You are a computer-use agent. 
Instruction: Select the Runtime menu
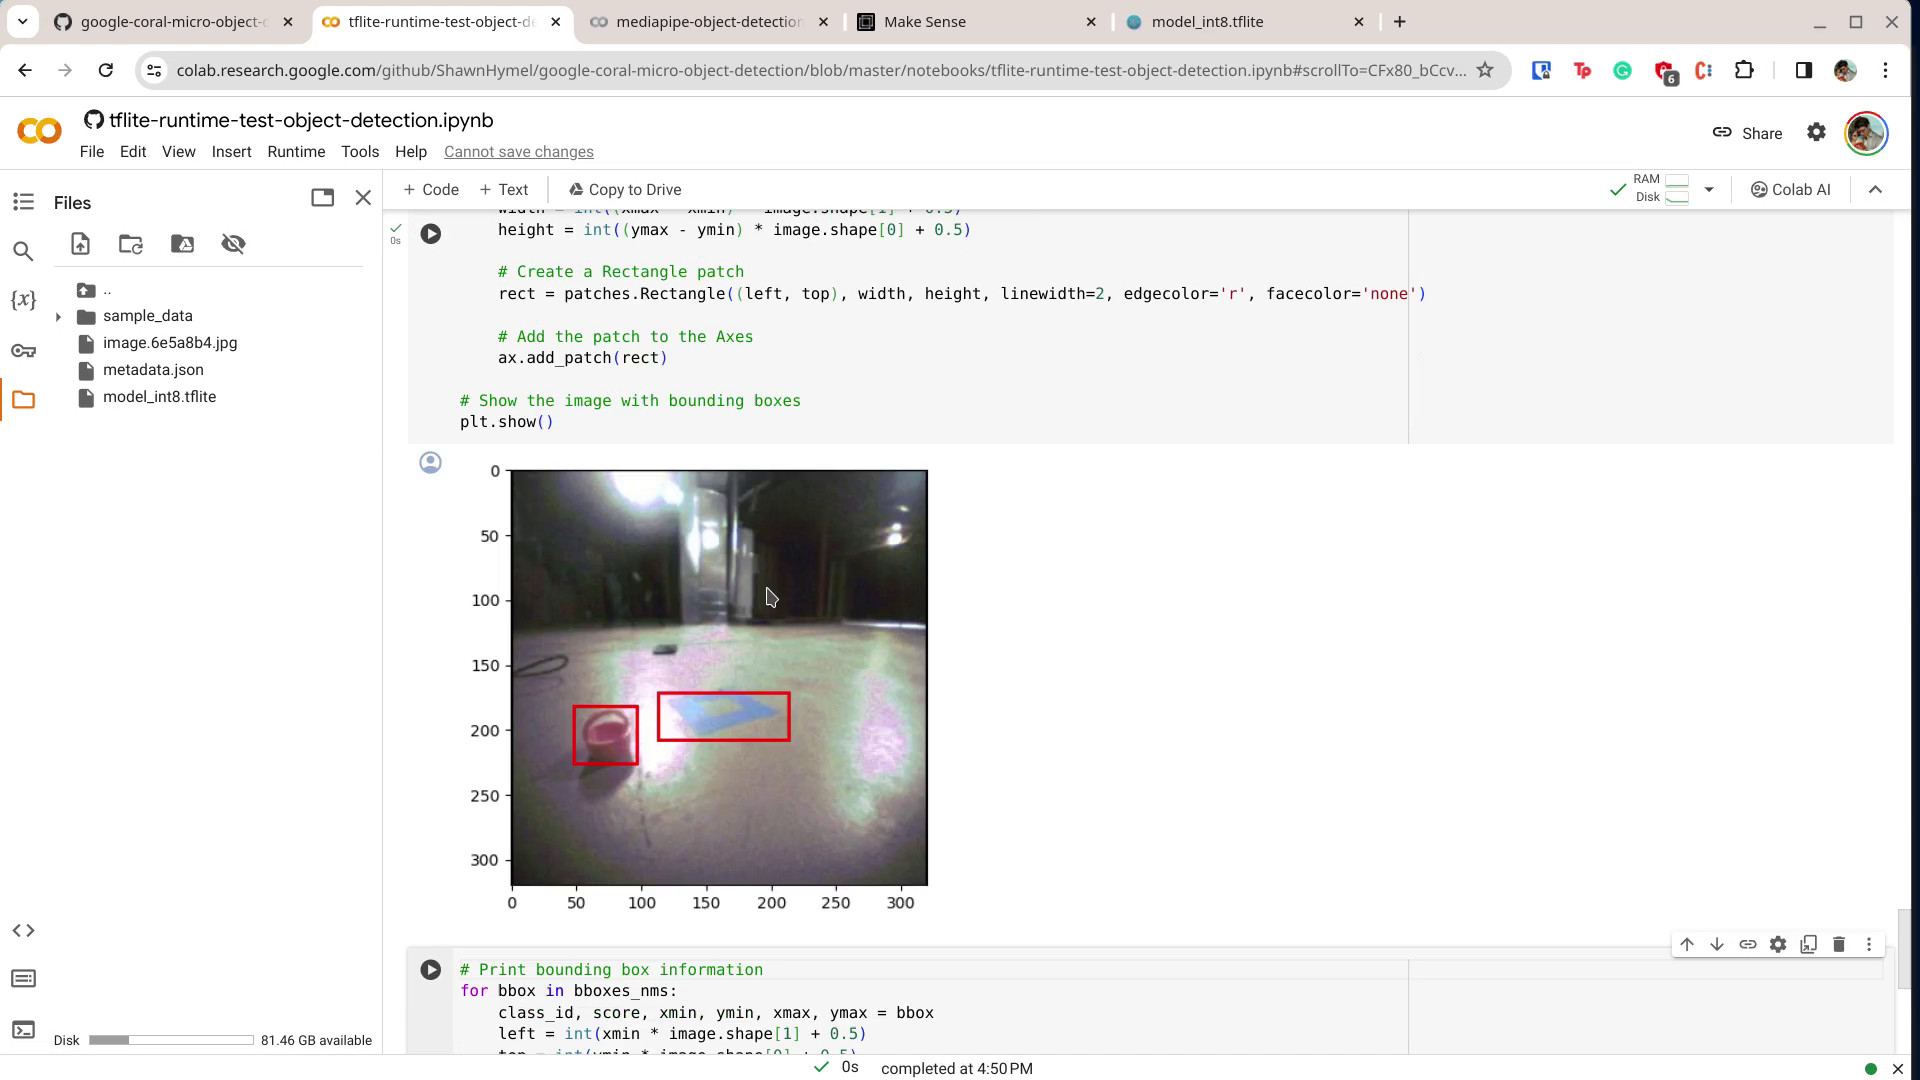point(297,152)
